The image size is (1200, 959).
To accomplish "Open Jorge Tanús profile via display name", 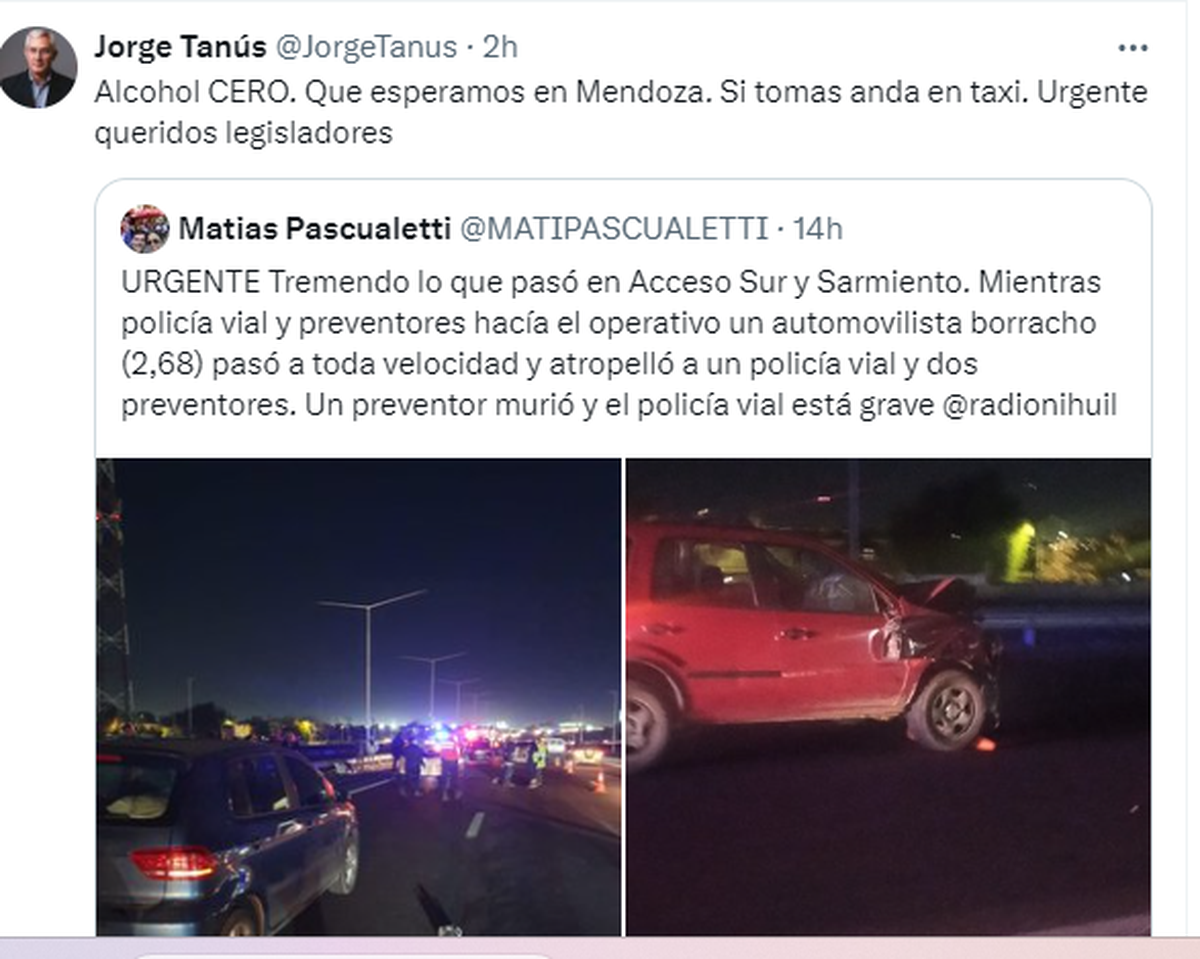I will (180, 46).
